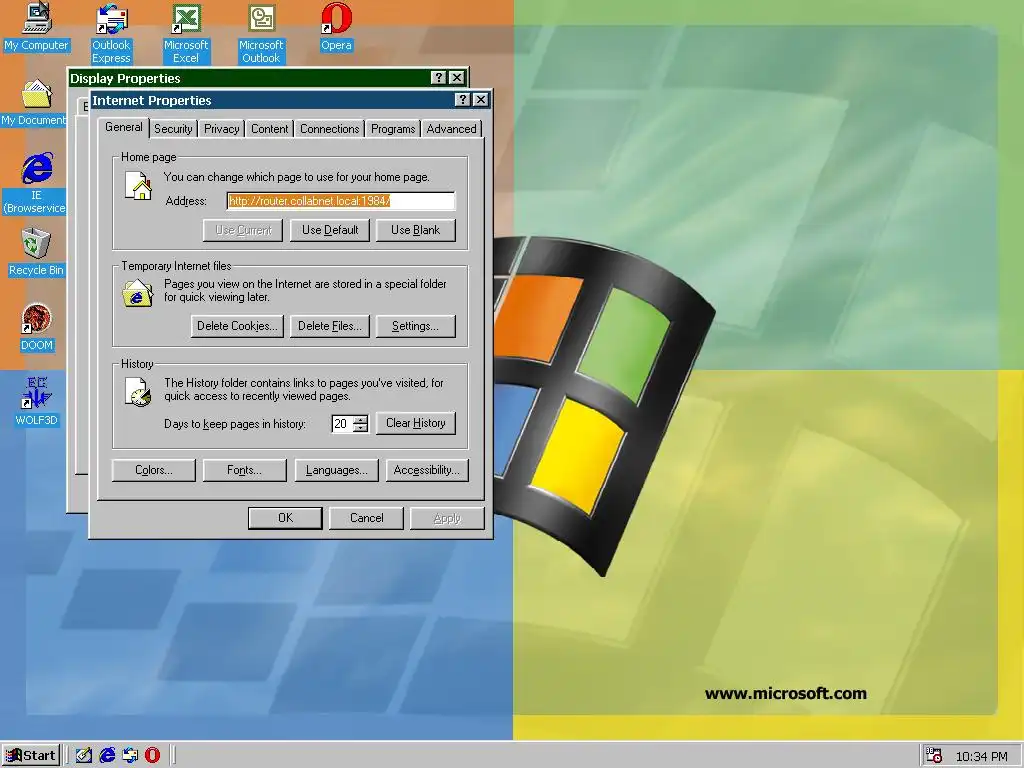Image resolution: width=1024 pixels, height=768 pixels.
Task: Click the History clock page icon
Action: [x=138, y=392]
